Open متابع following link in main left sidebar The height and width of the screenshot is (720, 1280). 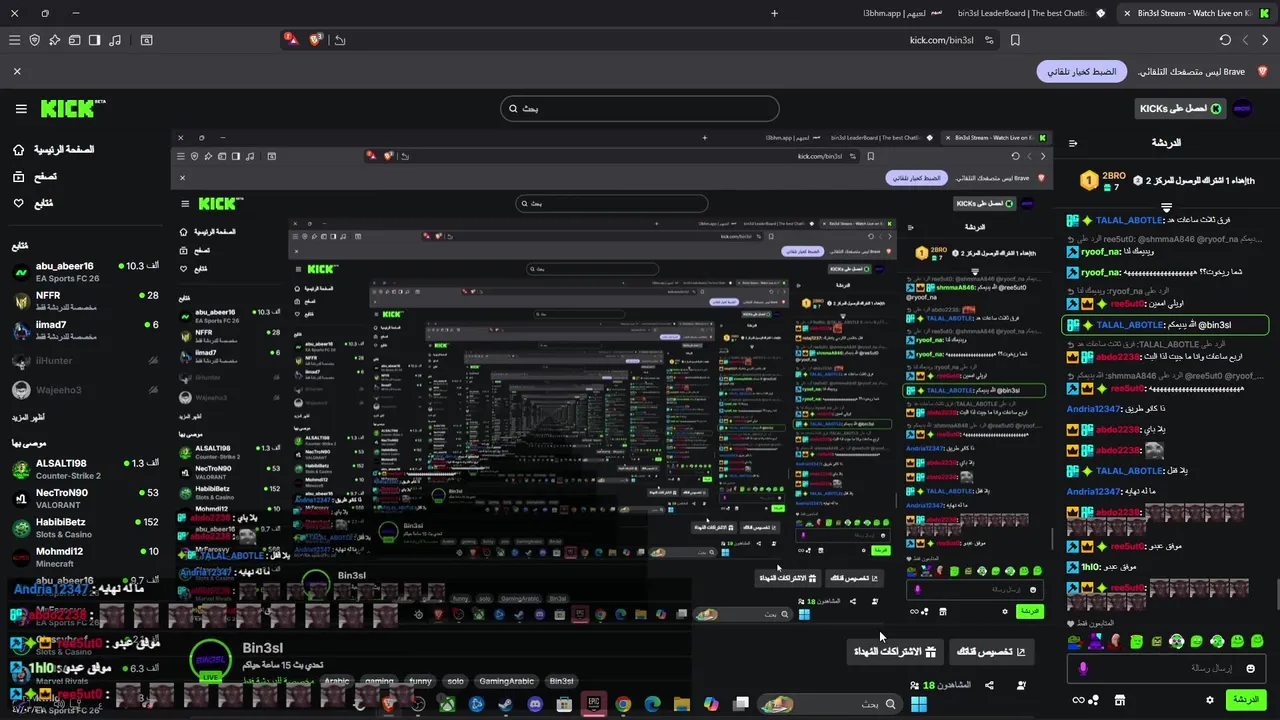click(32, 203)
